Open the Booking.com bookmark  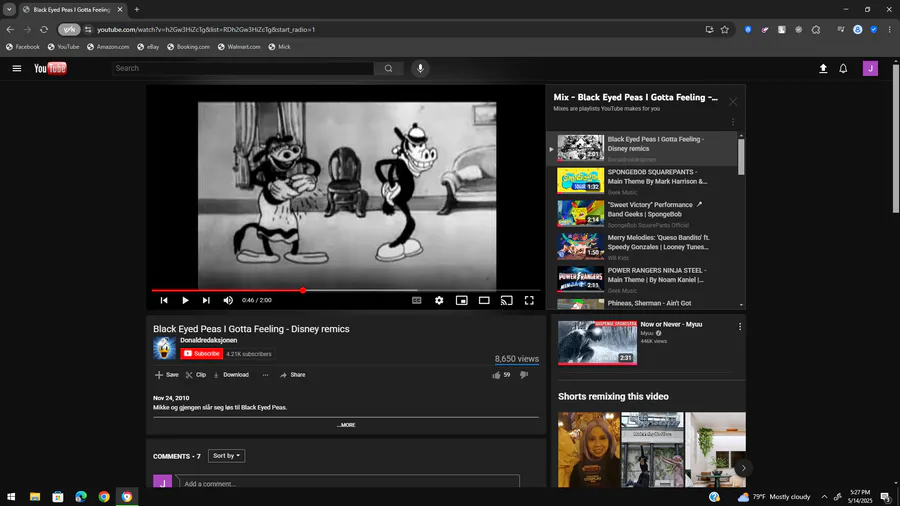tap(188, 47)
